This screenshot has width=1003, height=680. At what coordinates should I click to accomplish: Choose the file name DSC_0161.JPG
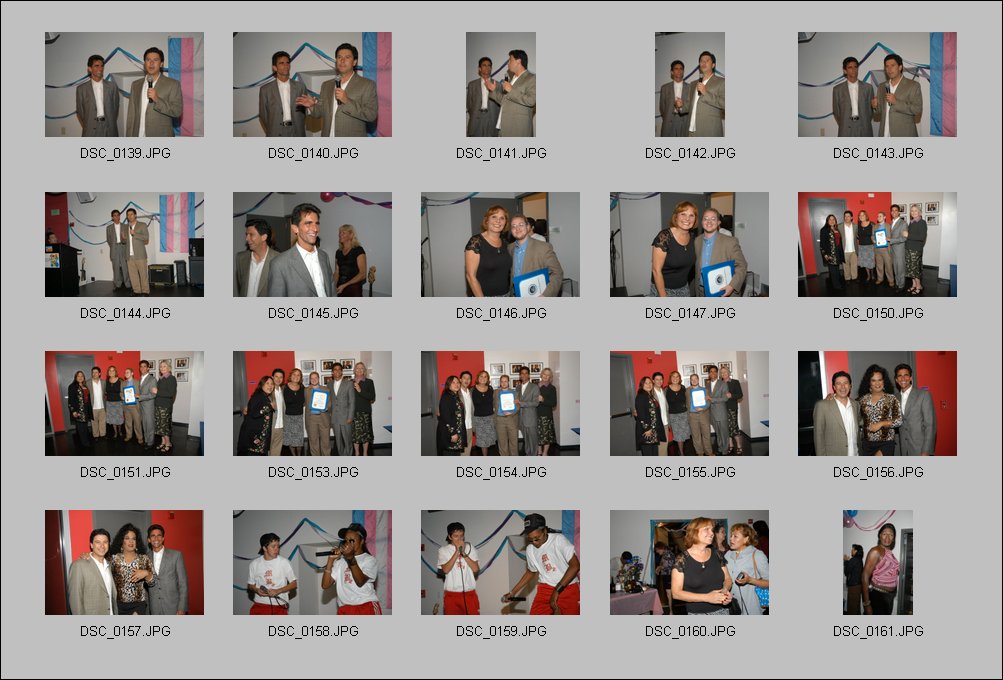pos(878,631)
